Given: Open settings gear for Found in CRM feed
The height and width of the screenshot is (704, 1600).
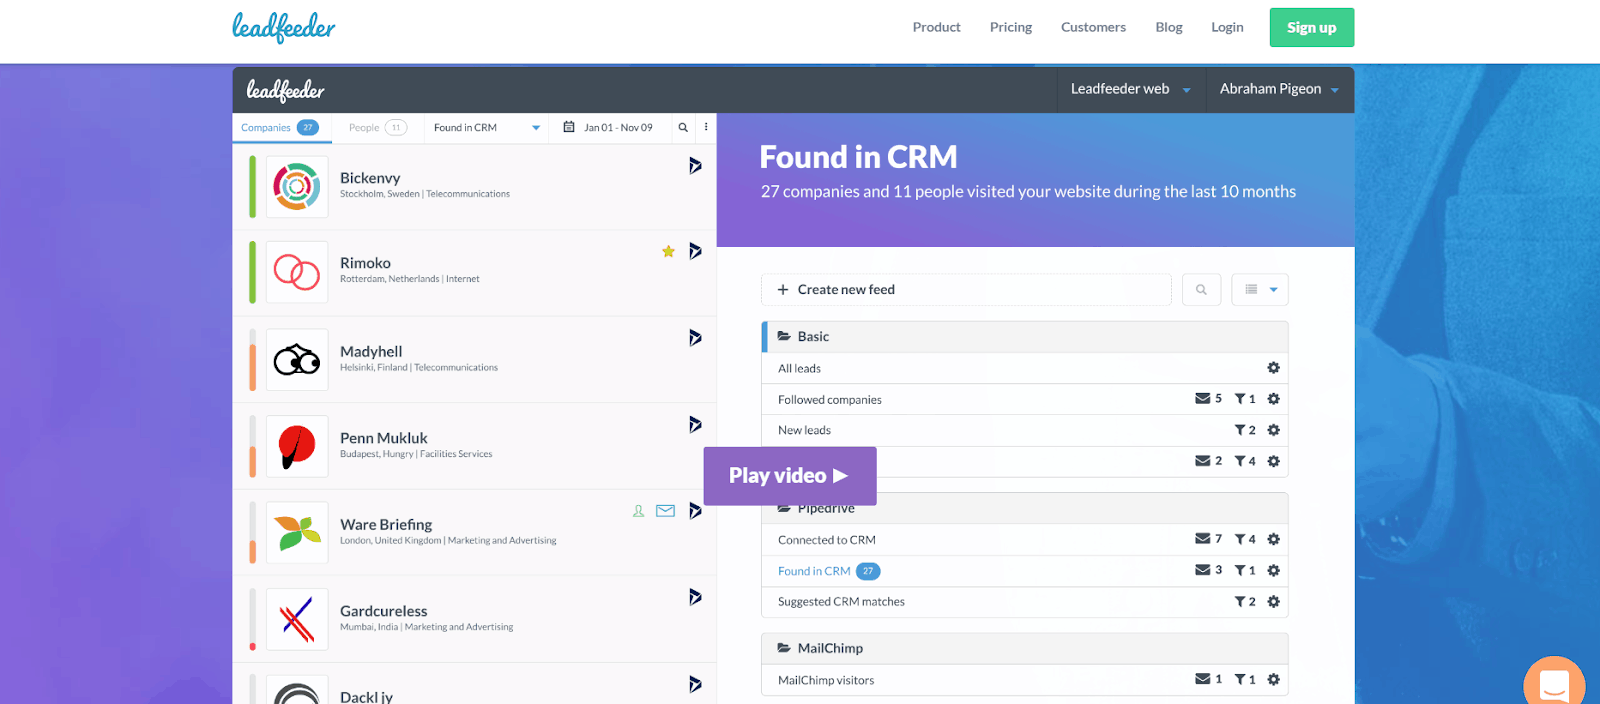Looking at the screenshot, I should tap(1273, 570).
